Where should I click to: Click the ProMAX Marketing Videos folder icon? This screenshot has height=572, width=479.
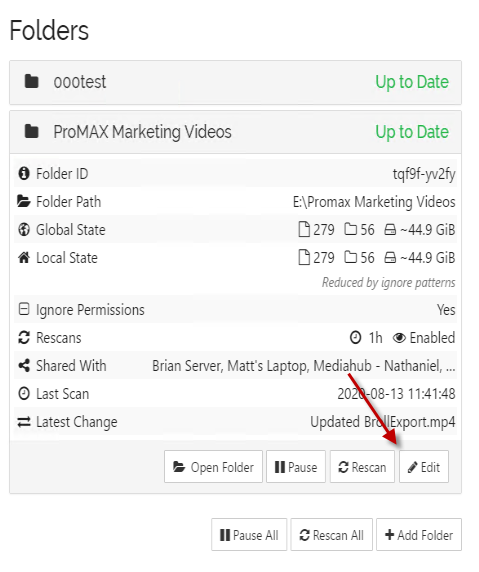31,131
